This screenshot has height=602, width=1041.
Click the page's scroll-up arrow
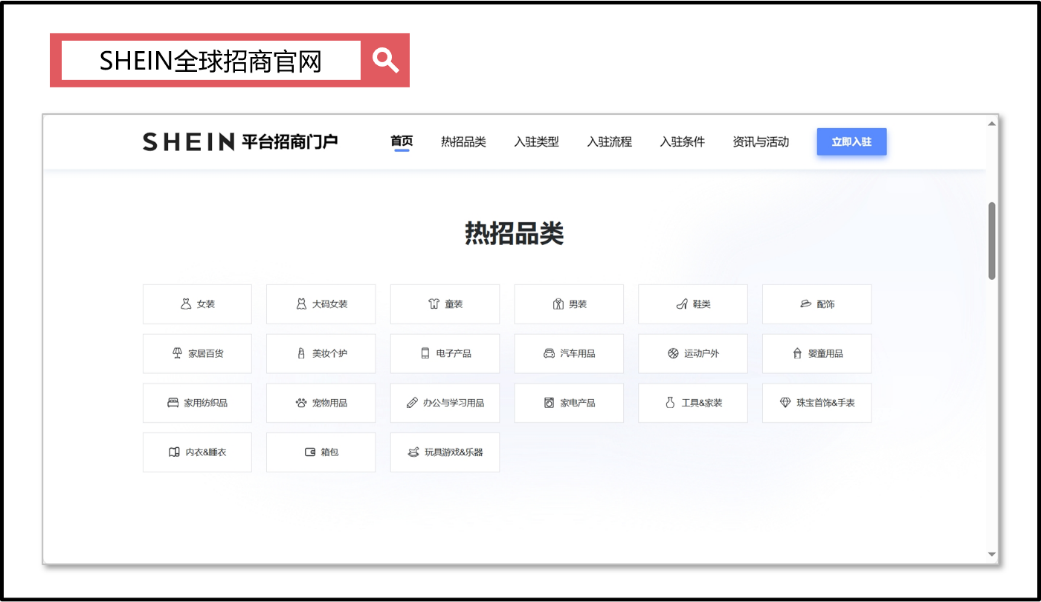[x=992, y=123]
